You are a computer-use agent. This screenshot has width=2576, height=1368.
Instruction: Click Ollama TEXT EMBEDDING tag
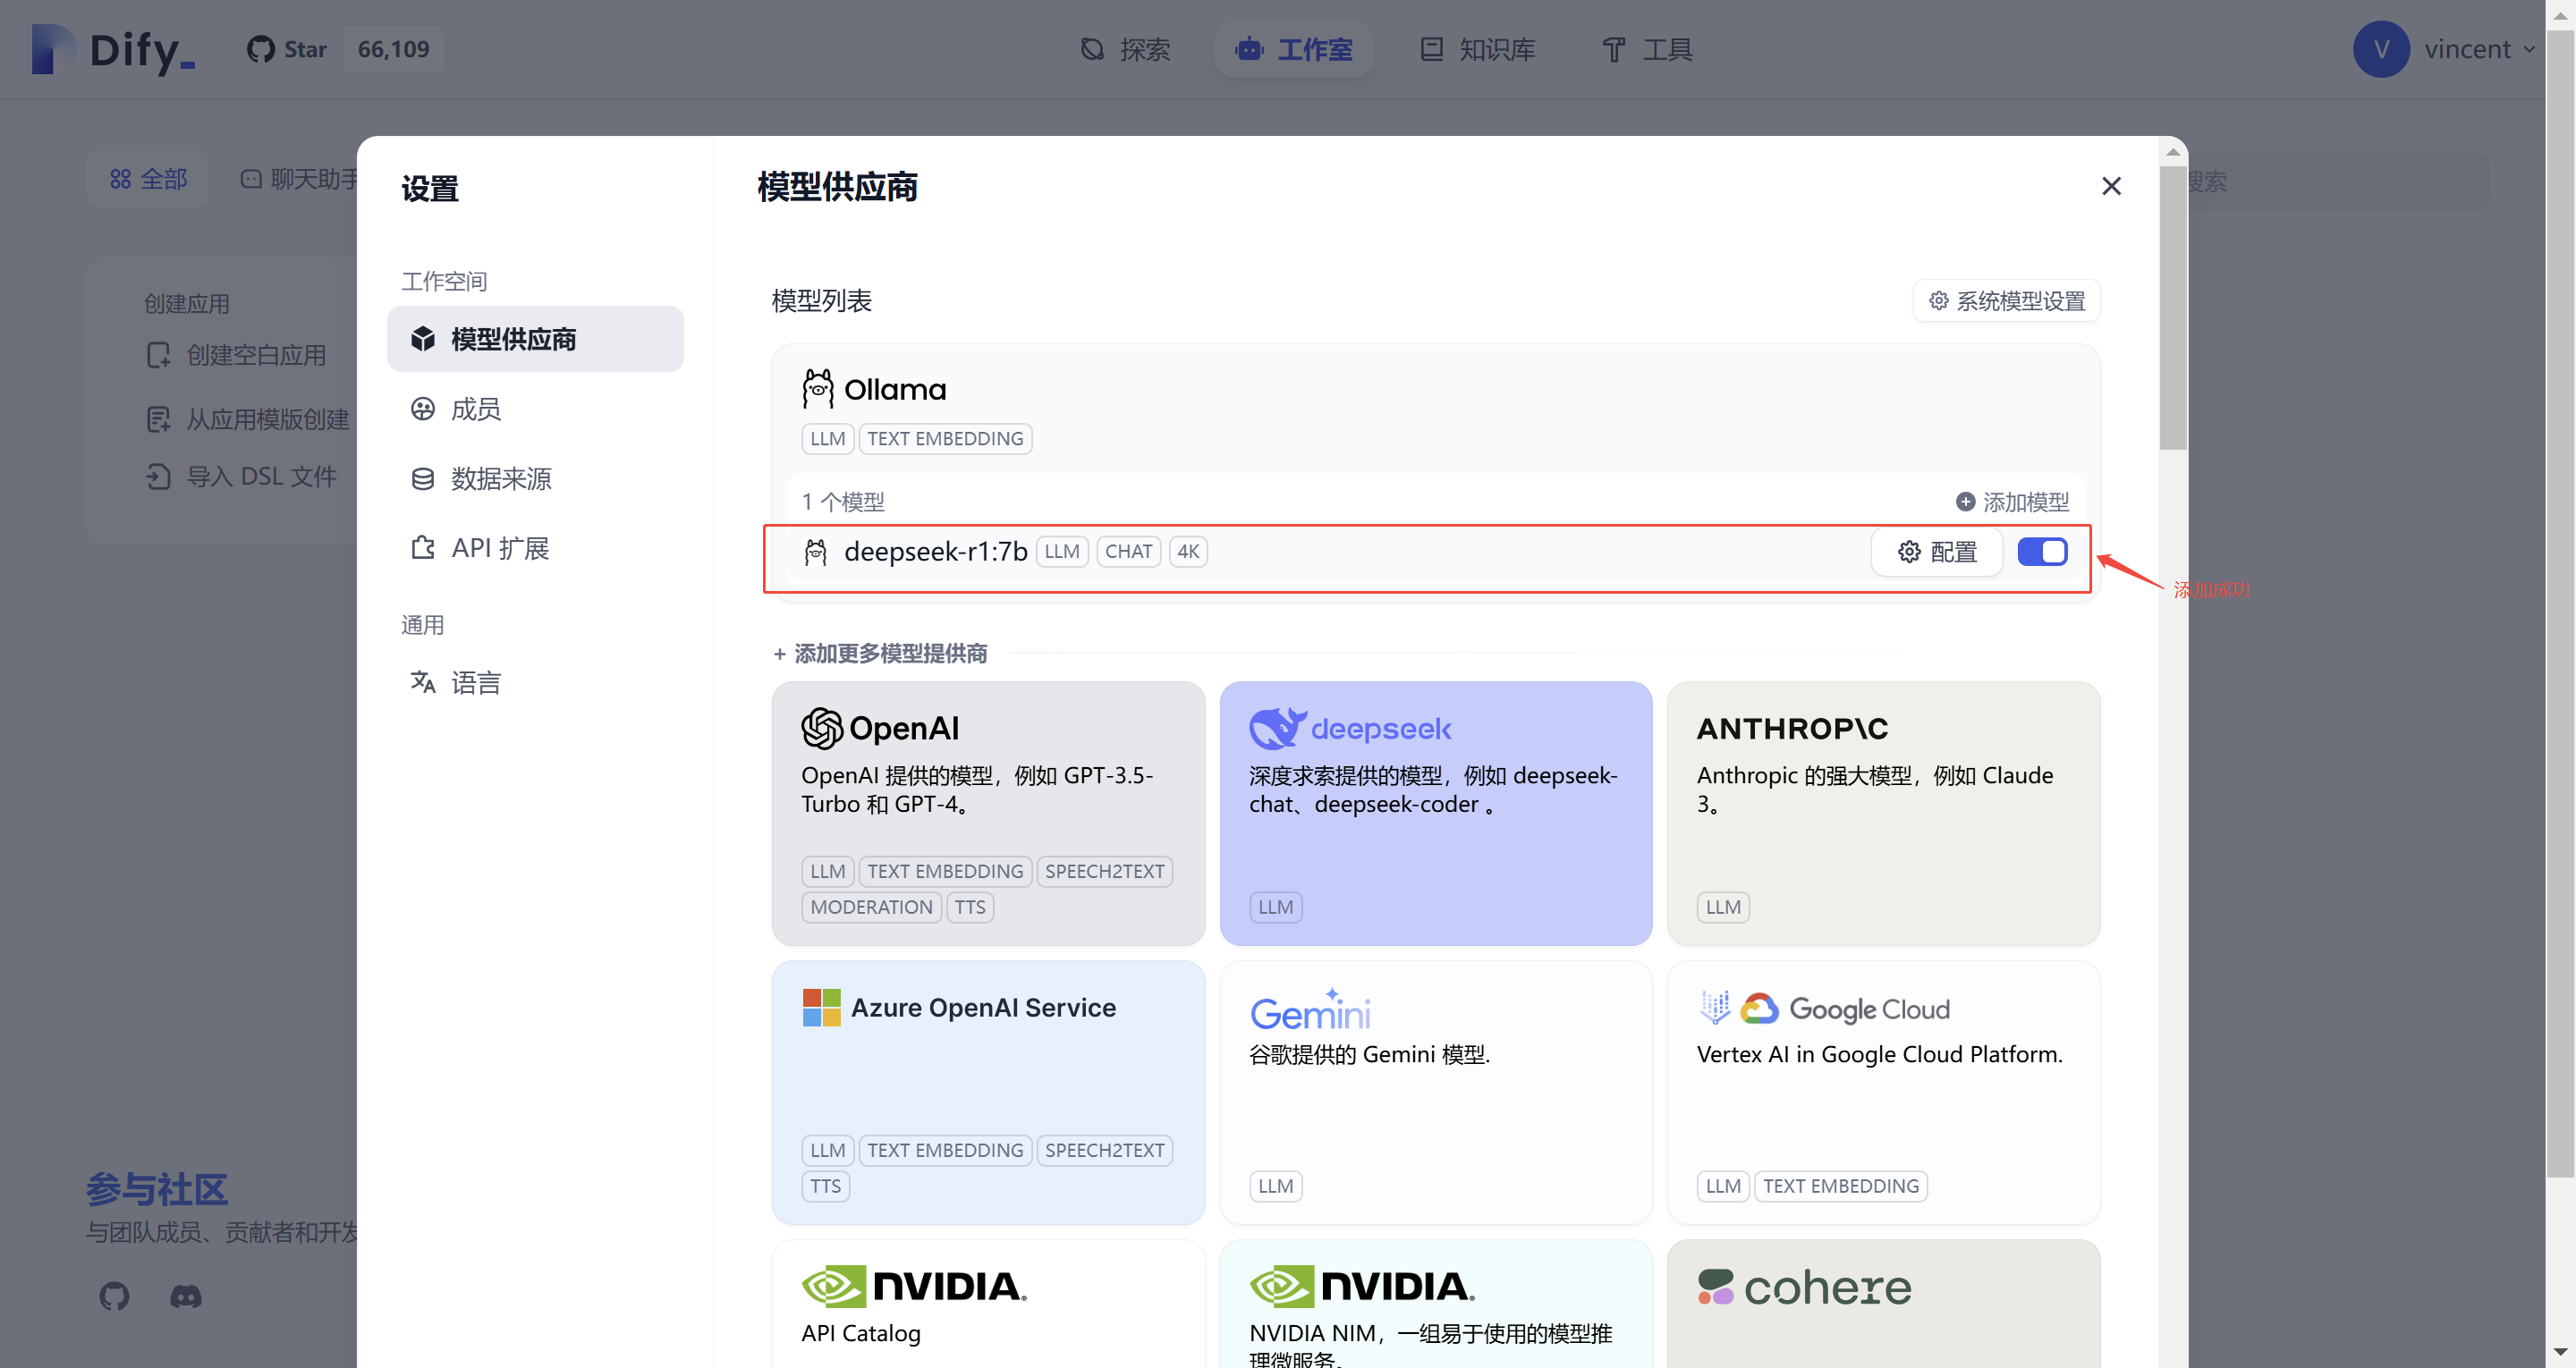(945, 438)
